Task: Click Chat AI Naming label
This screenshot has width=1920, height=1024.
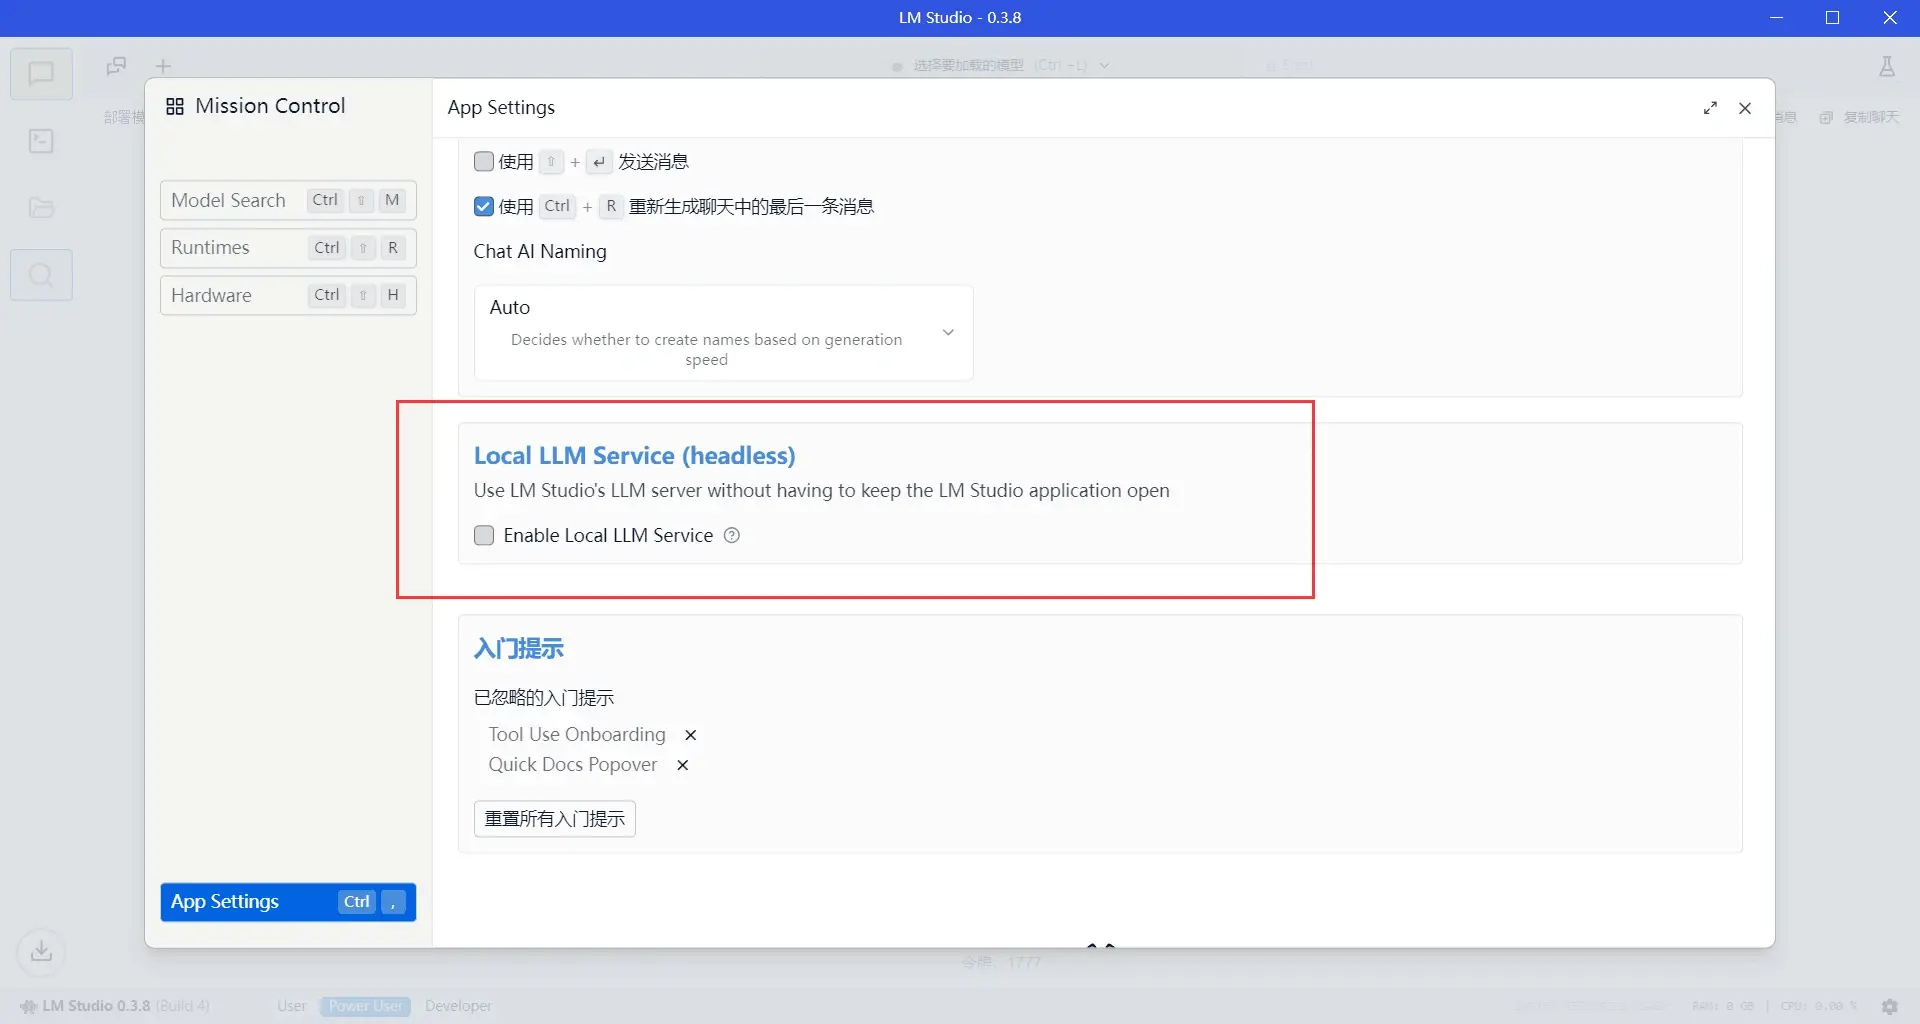Action: click(540, 252)
